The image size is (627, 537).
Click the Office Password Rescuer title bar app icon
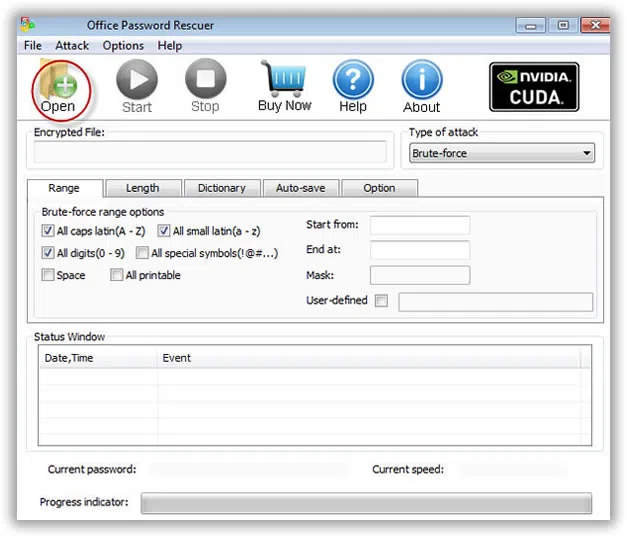pos(28,25)
